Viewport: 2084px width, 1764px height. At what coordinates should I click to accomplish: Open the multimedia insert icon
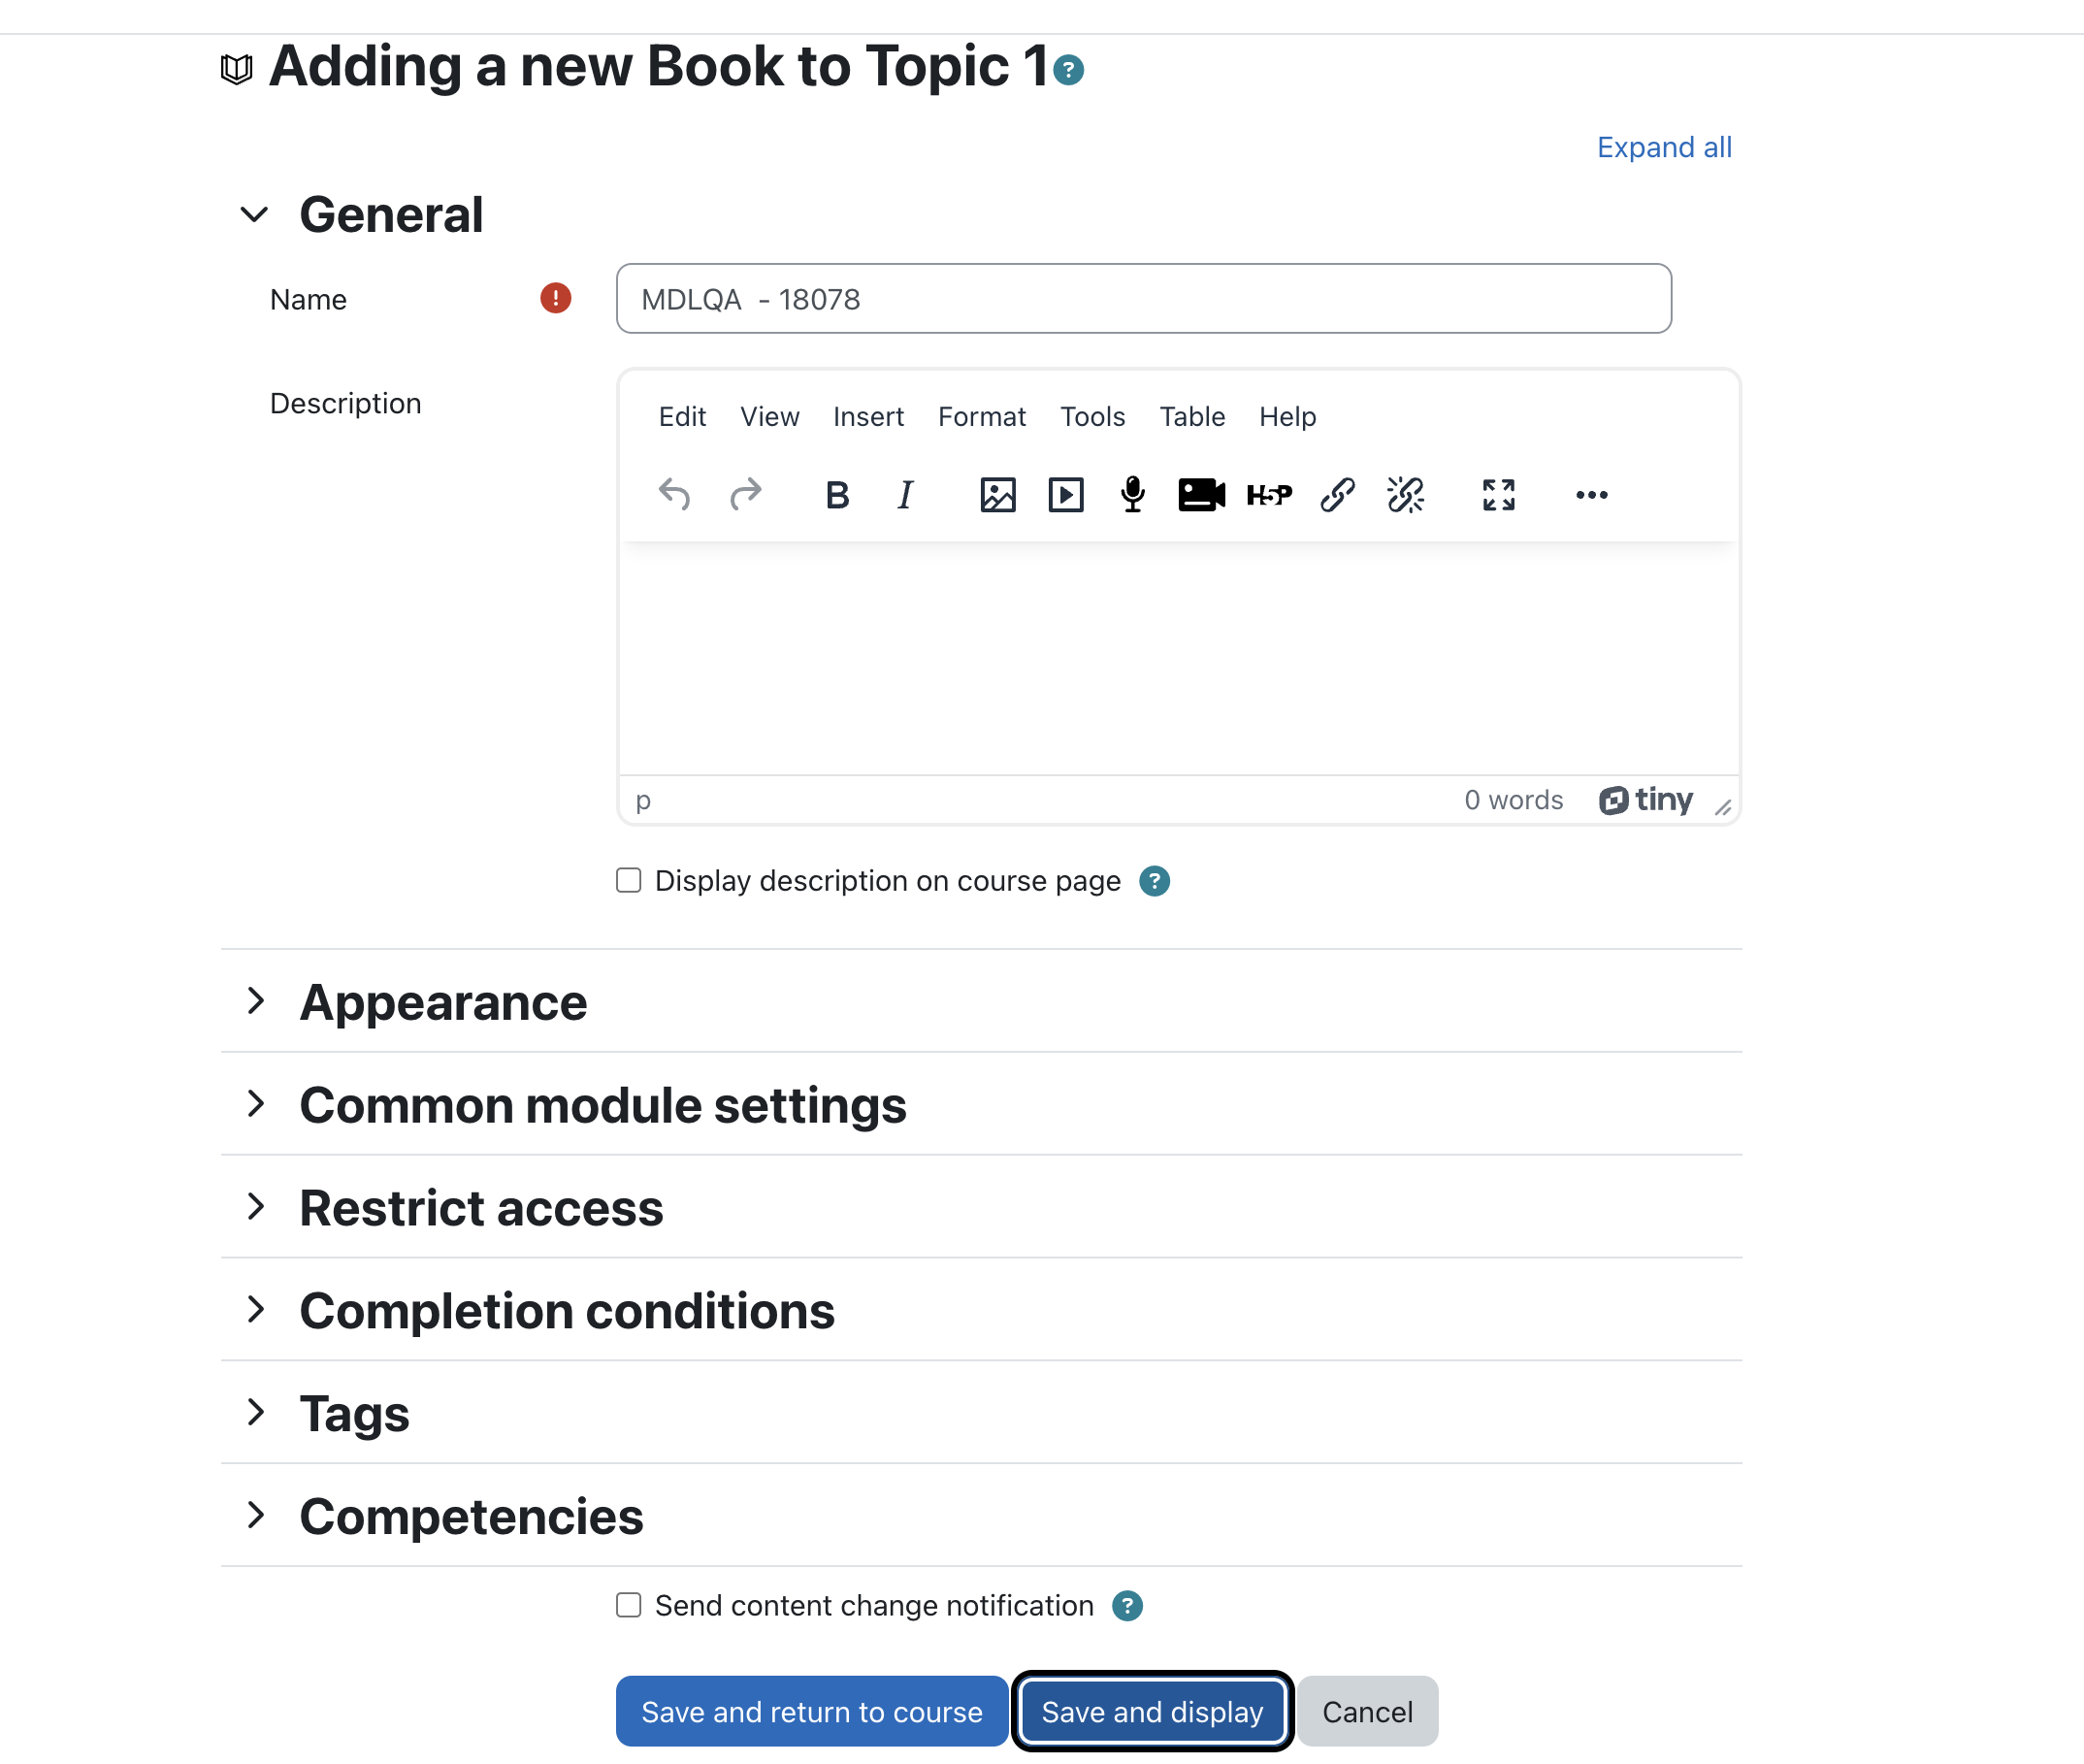coord(1066,495)
